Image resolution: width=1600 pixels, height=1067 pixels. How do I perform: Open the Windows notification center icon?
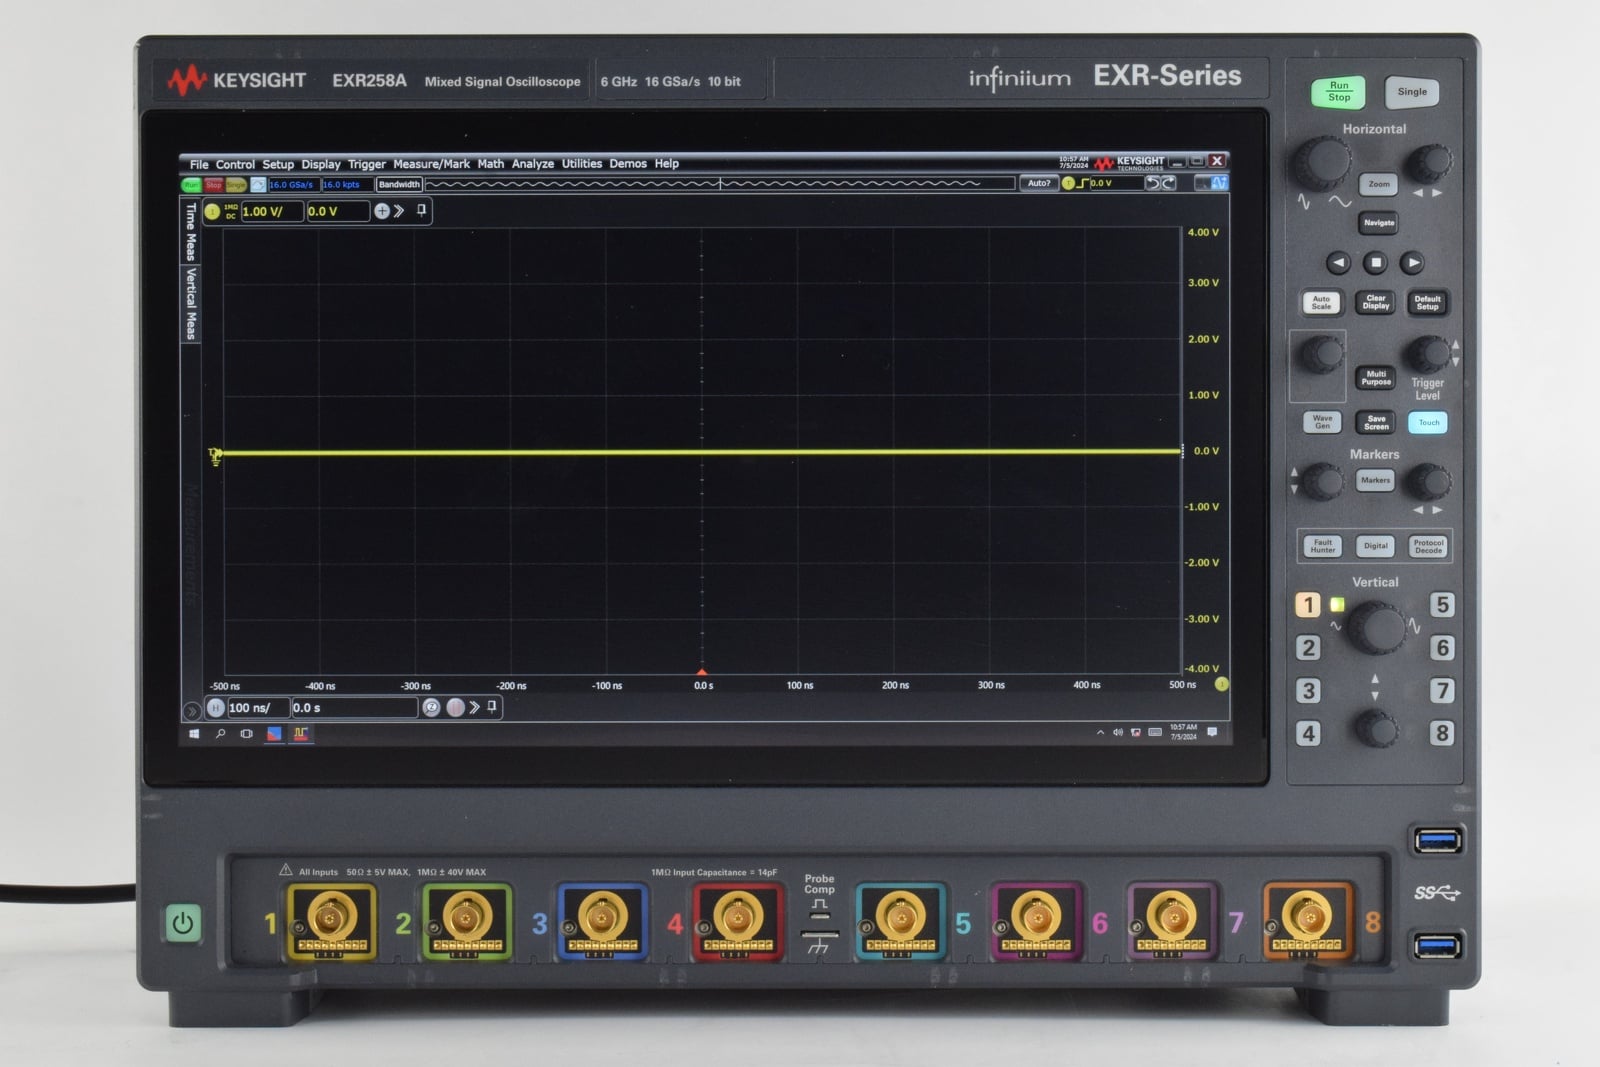click(1212, 732)
